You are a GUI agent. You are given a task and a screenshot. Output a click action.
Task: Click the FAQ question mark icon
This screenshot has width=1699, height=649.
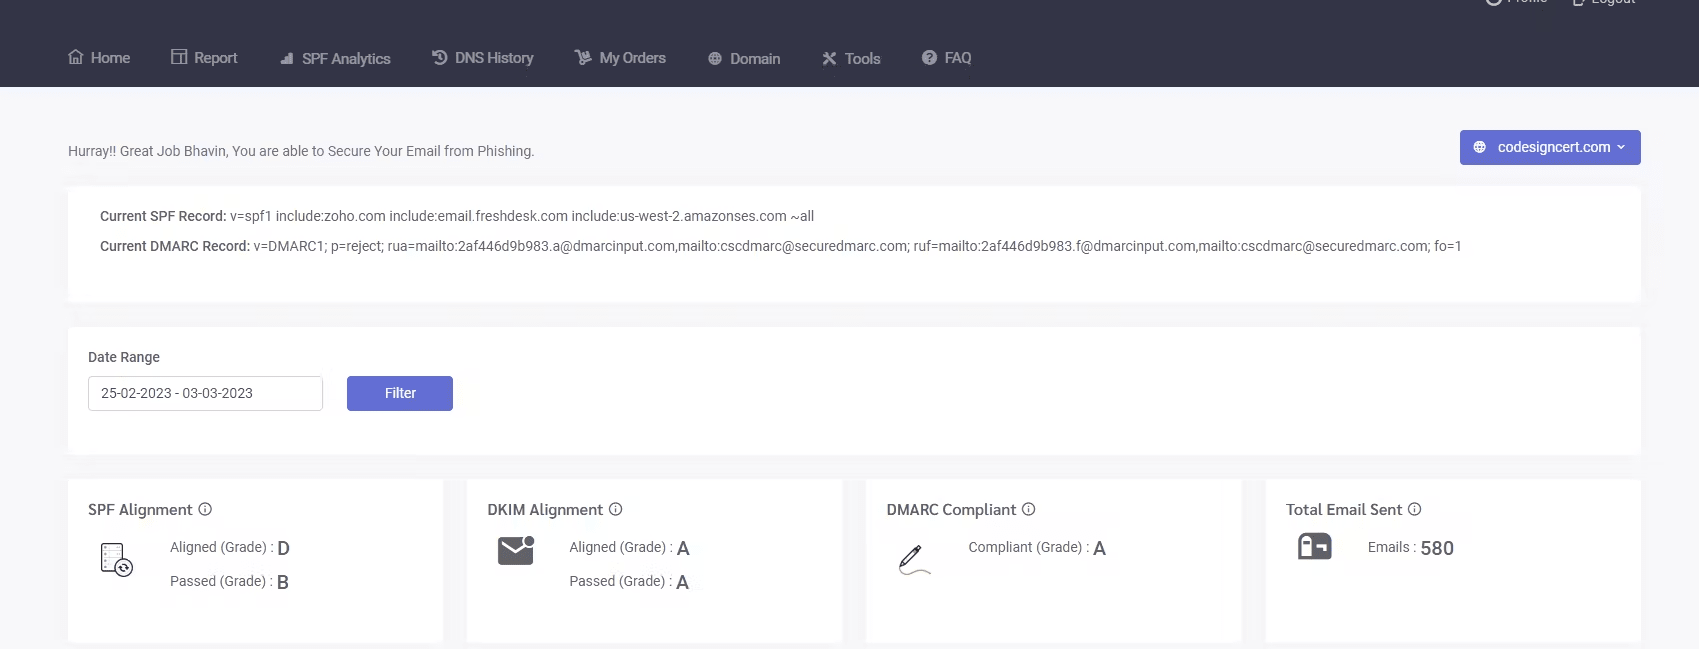click(x=929, y=58)
